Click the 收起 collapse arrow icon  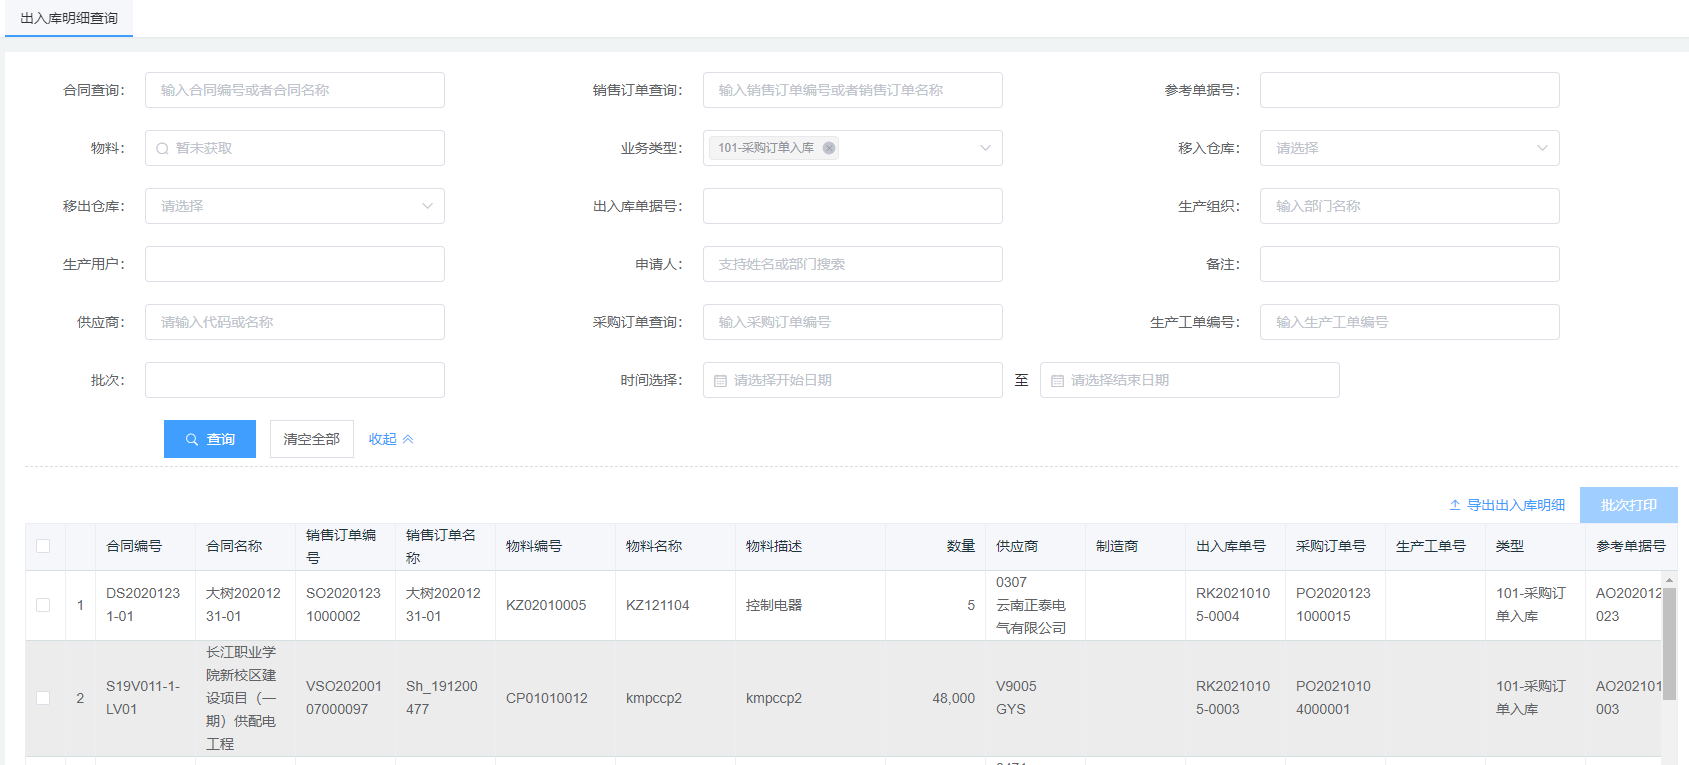[x=408, y=439]
